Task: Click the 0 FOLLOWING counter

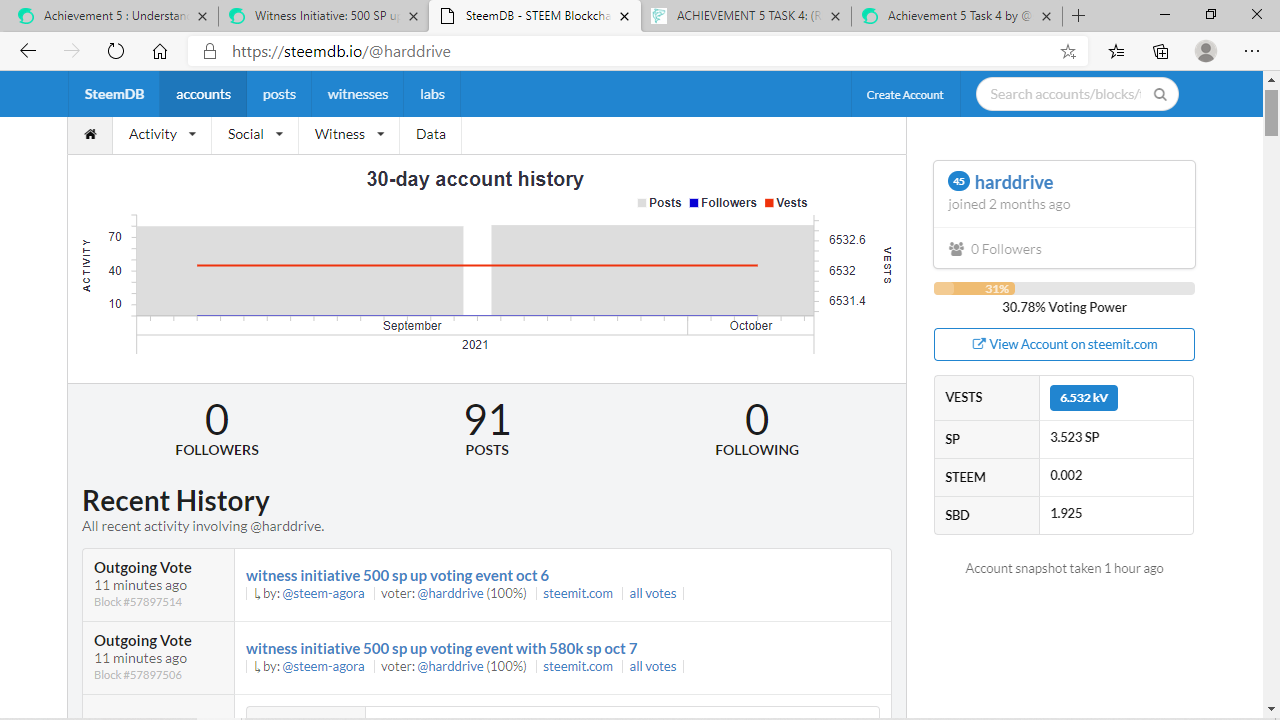Action: point(757,430)
